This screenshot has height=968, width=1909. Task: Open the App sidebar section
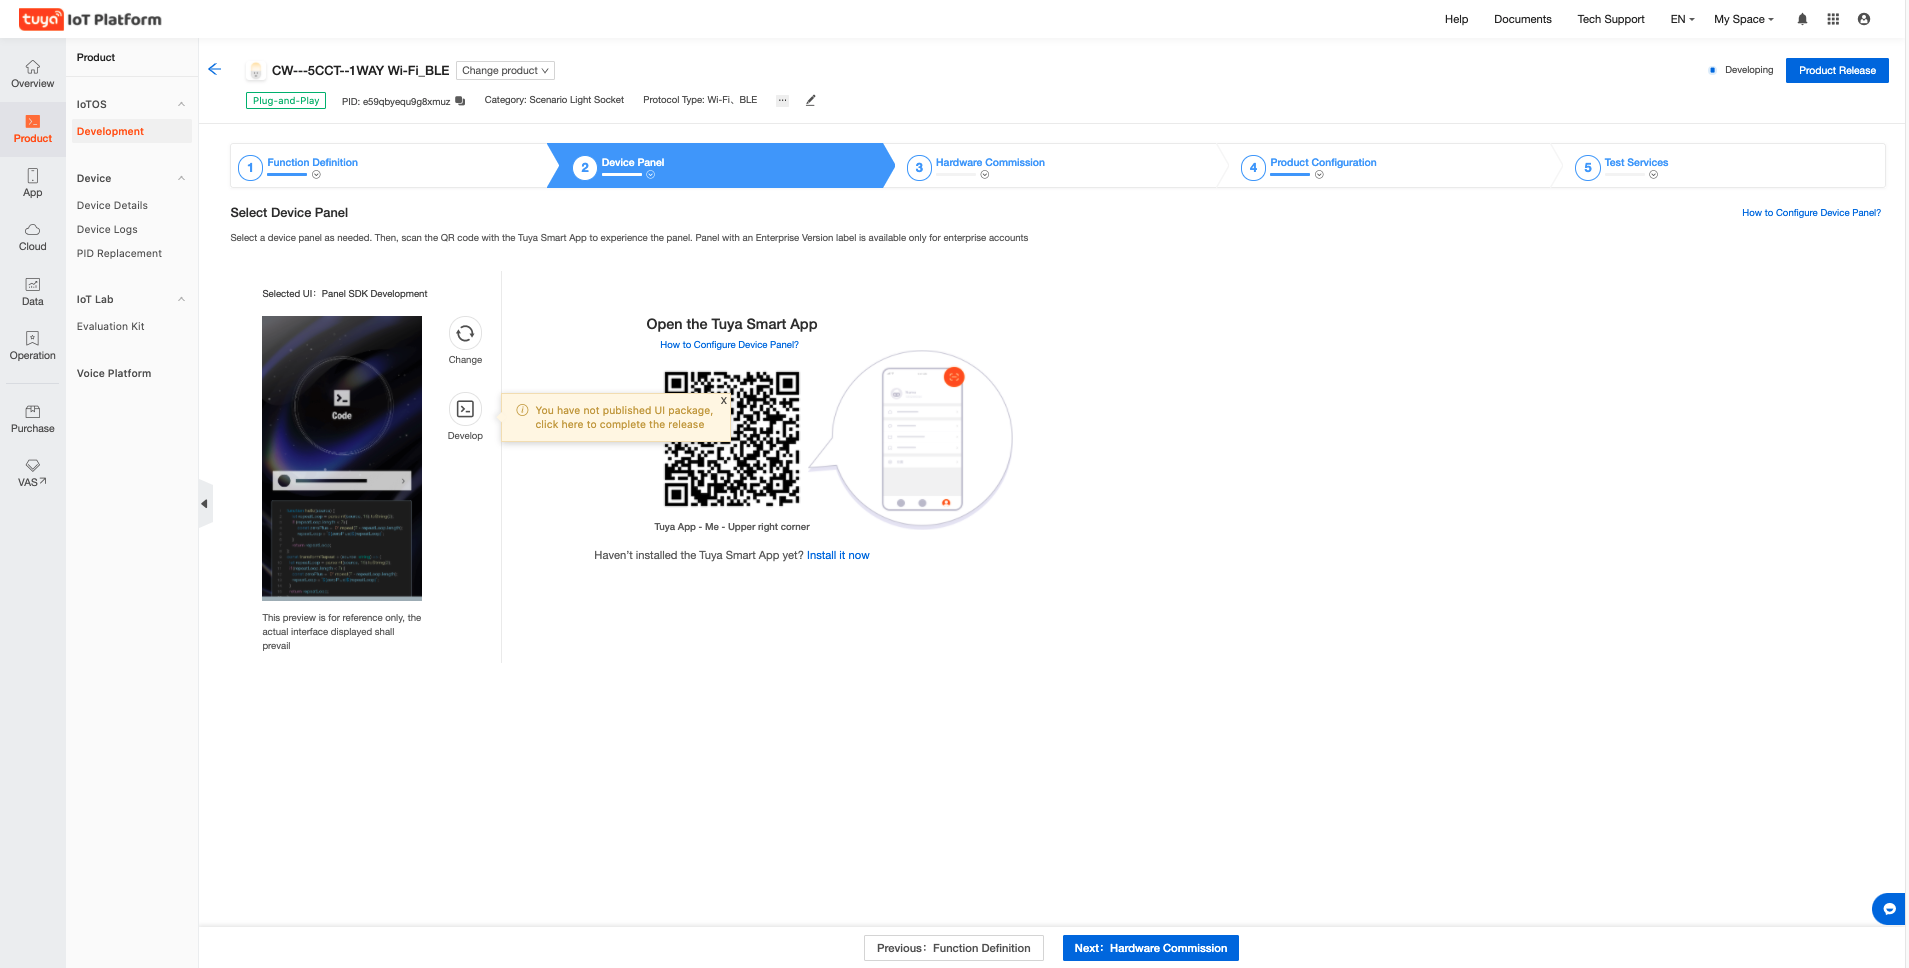coord(33,183)
